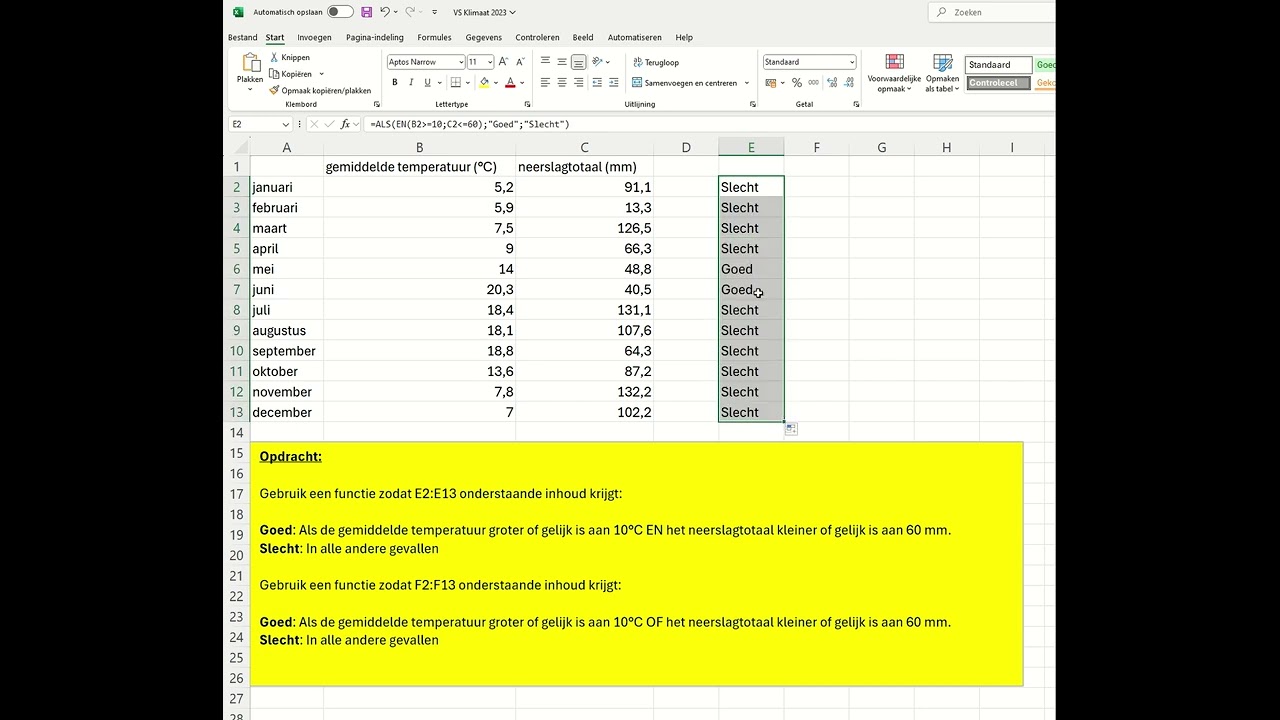Viewport: 1280px width, 720px height.
Task: Click the accounting currency format icon
Action: coord(773,83)
